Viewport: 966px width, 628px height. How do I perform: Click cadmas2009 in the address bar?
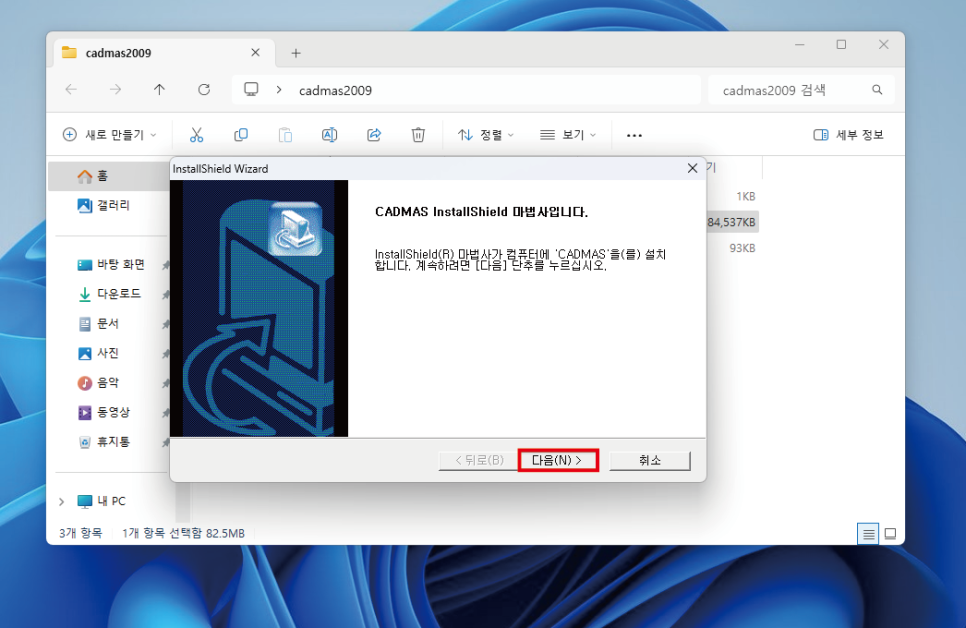[x=335, y=91]
